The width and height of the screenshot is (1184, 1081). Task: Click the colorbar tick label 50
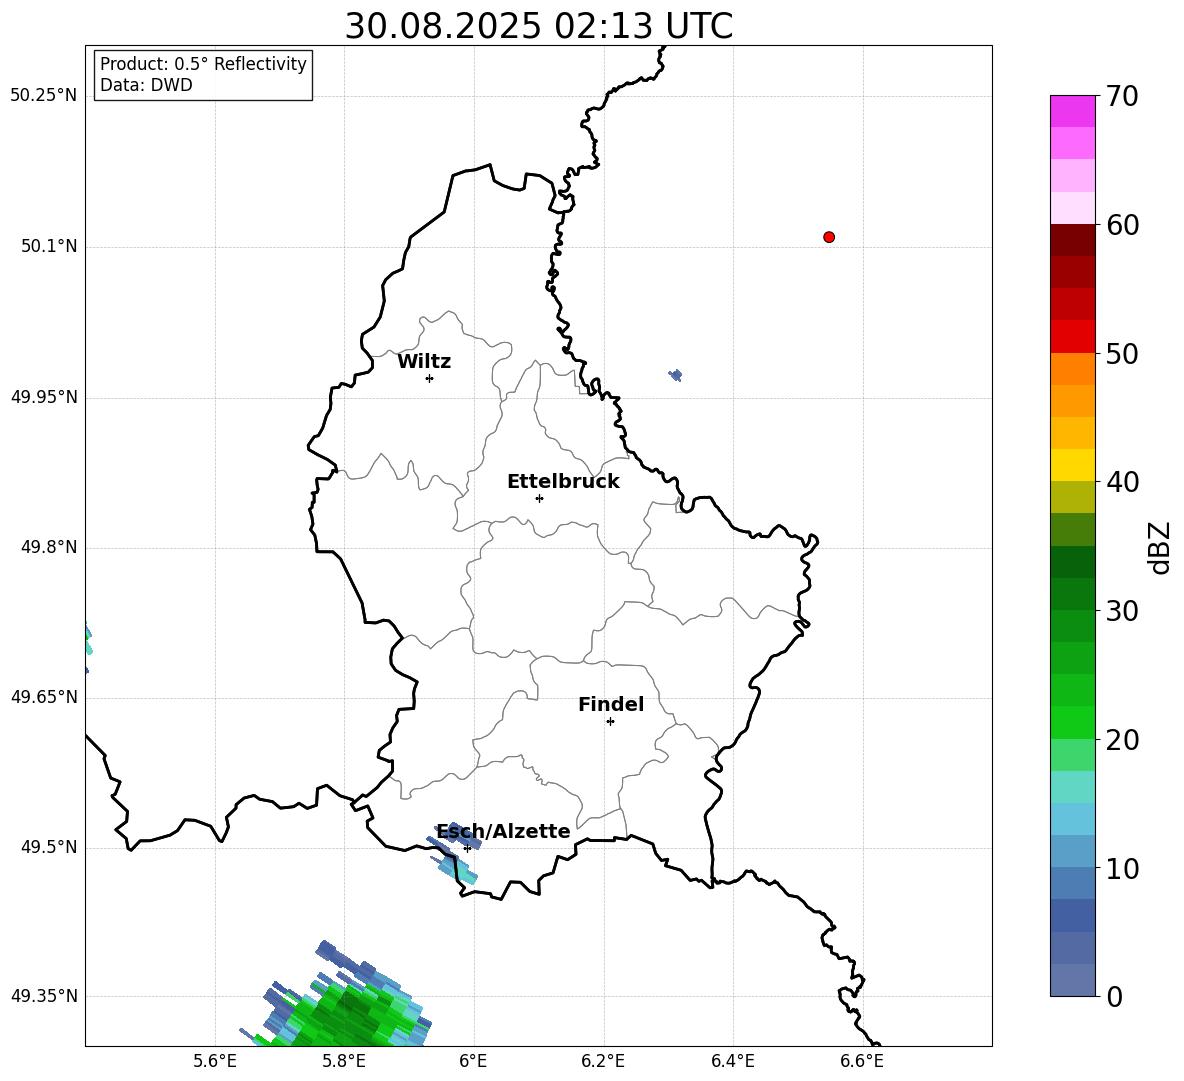1122,353
